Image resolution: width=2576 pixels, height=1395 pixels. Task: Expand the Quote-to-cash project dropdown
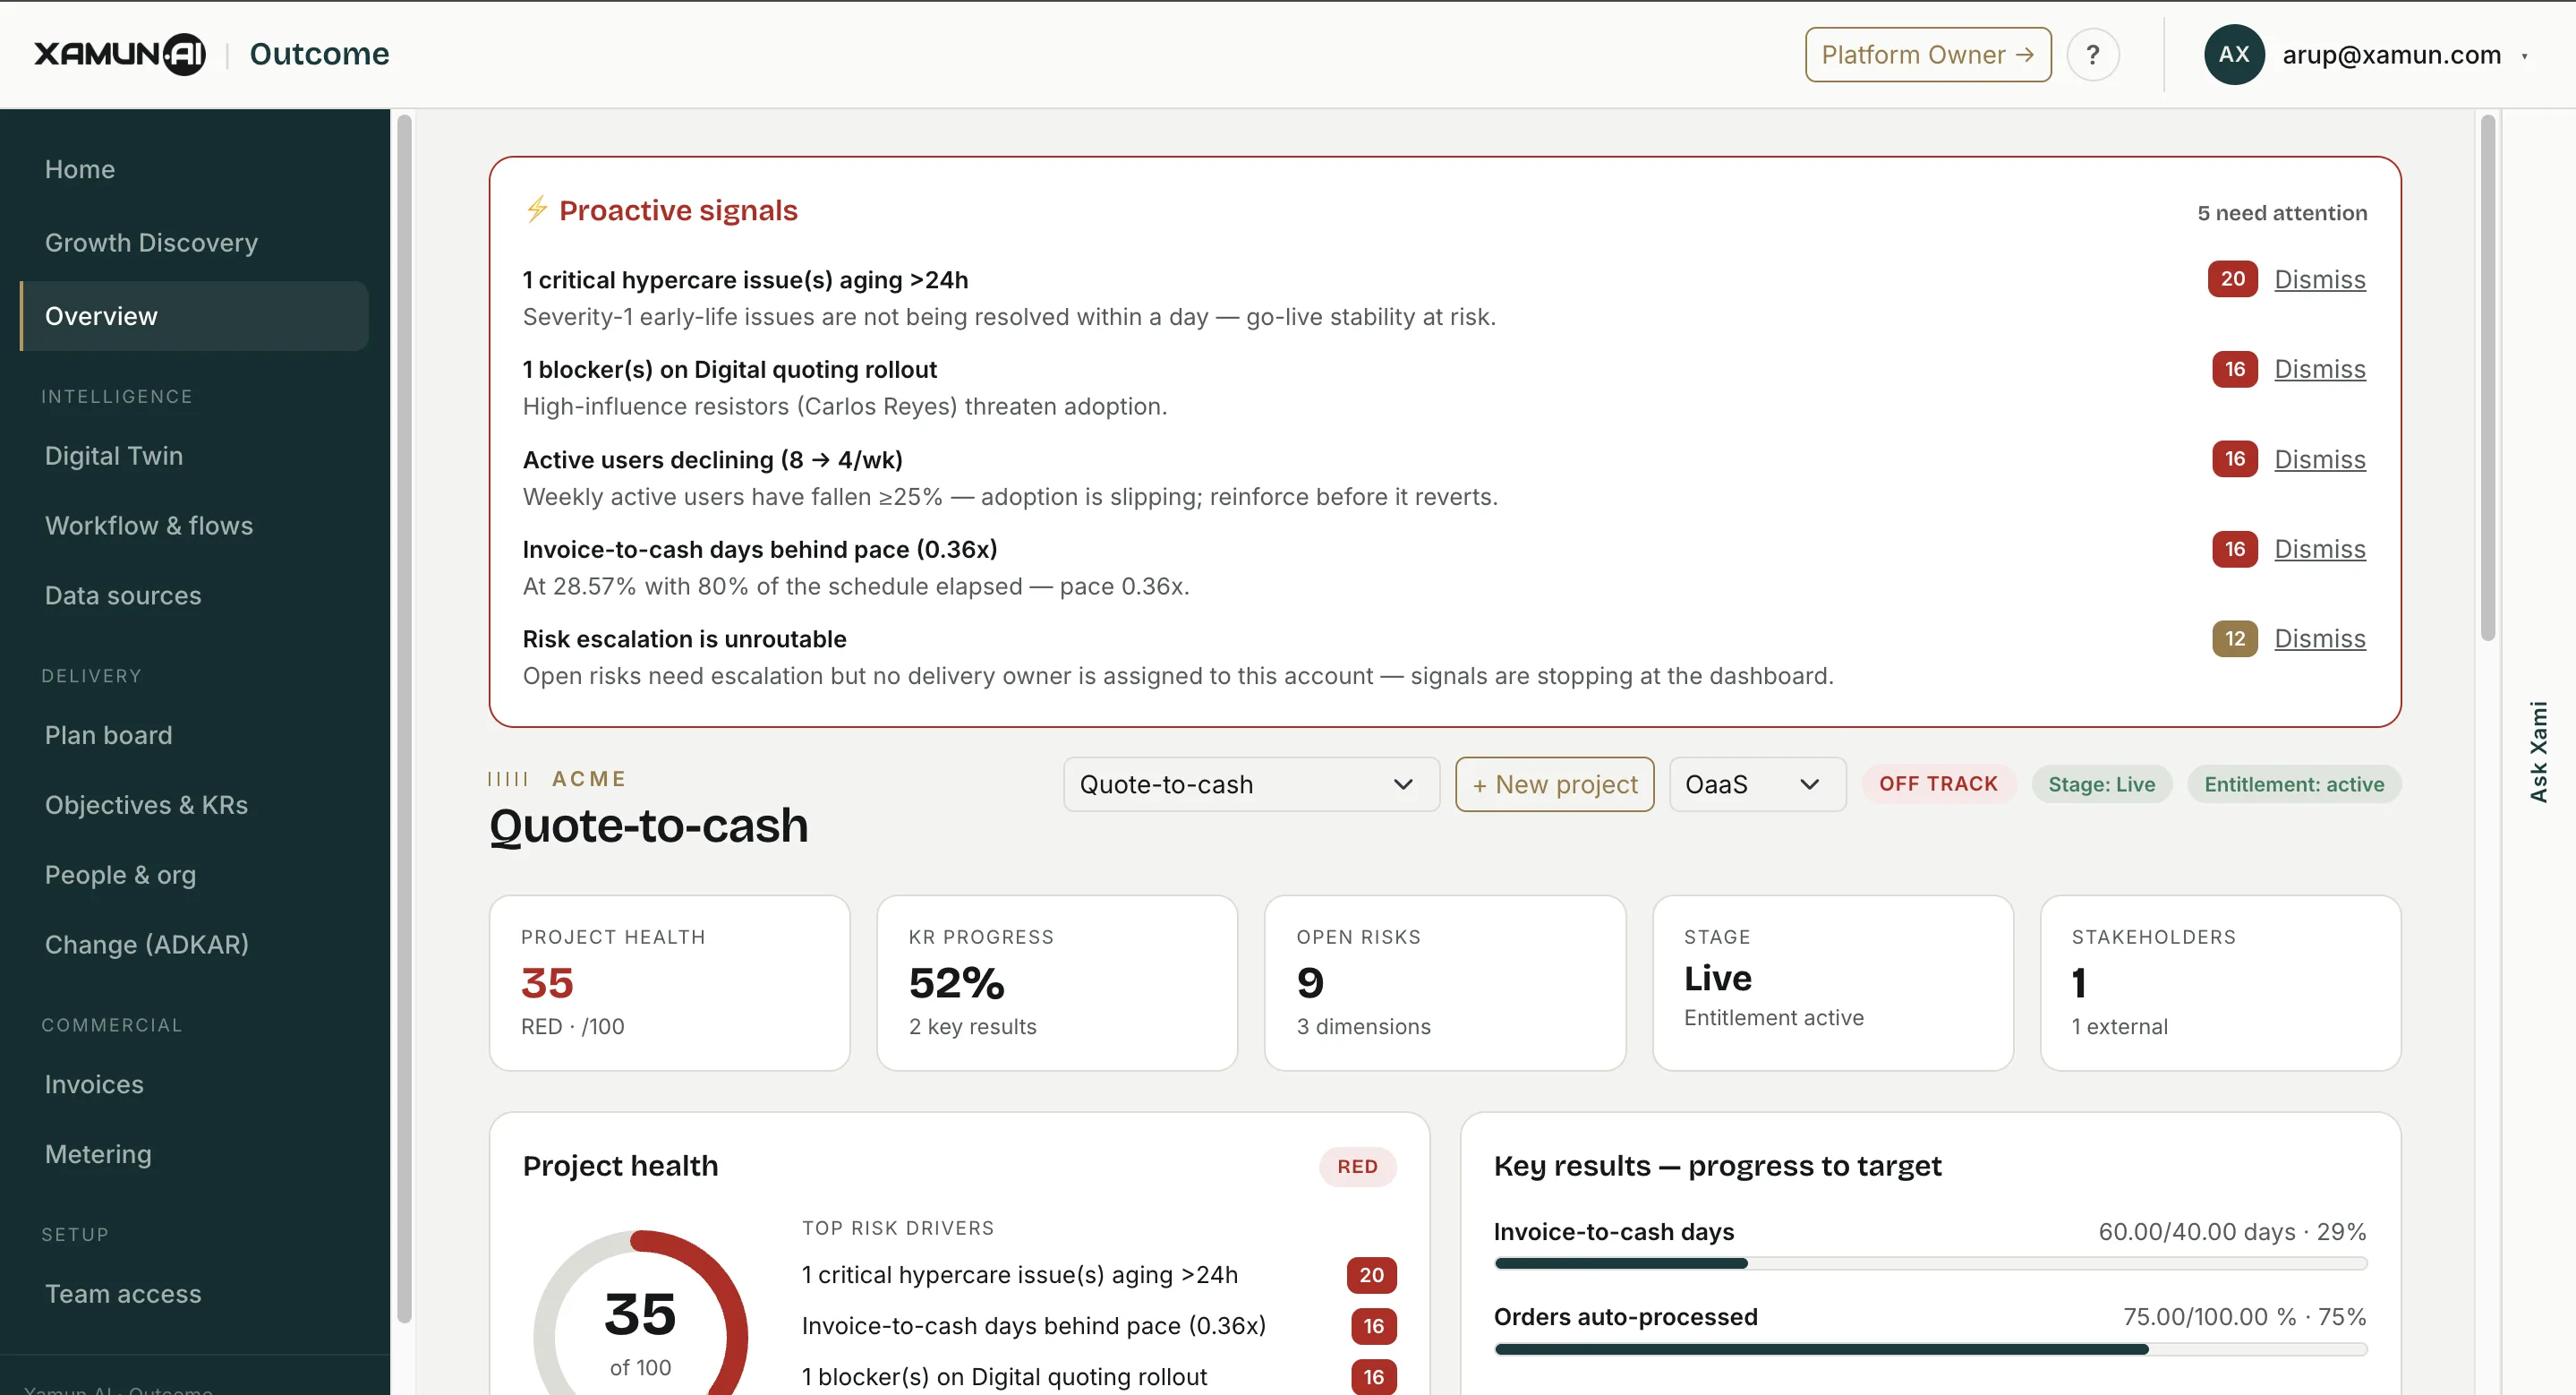pyautogui.click(x=1250, y=784)
